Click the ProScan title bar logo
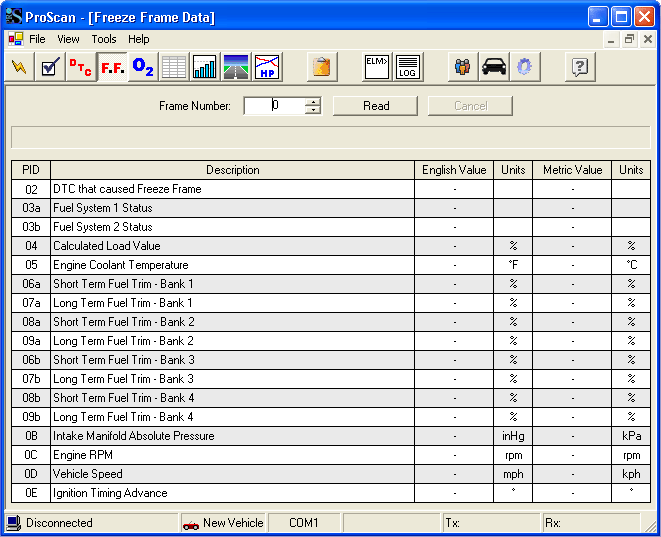661x537 pixels. [13, 16]
